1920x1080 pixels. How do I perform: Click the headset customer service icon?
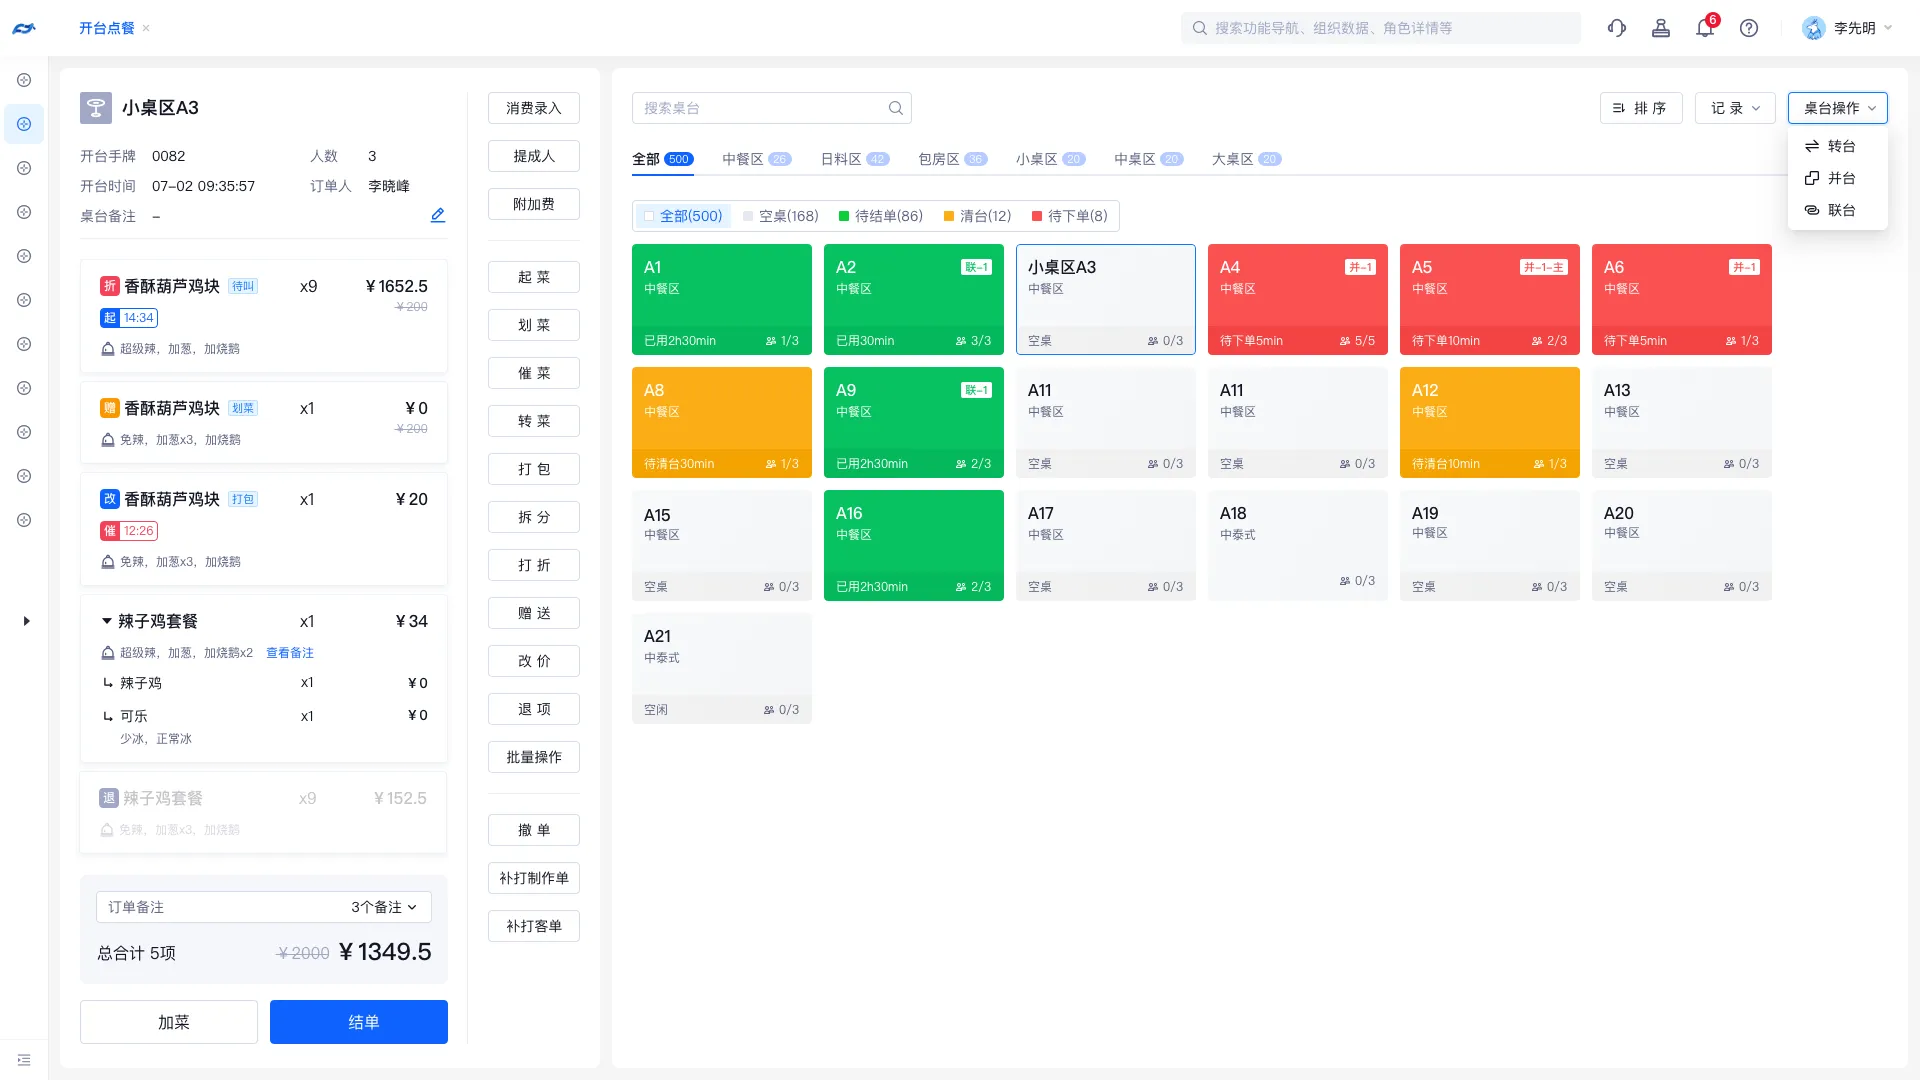(x=1616, y=28)
